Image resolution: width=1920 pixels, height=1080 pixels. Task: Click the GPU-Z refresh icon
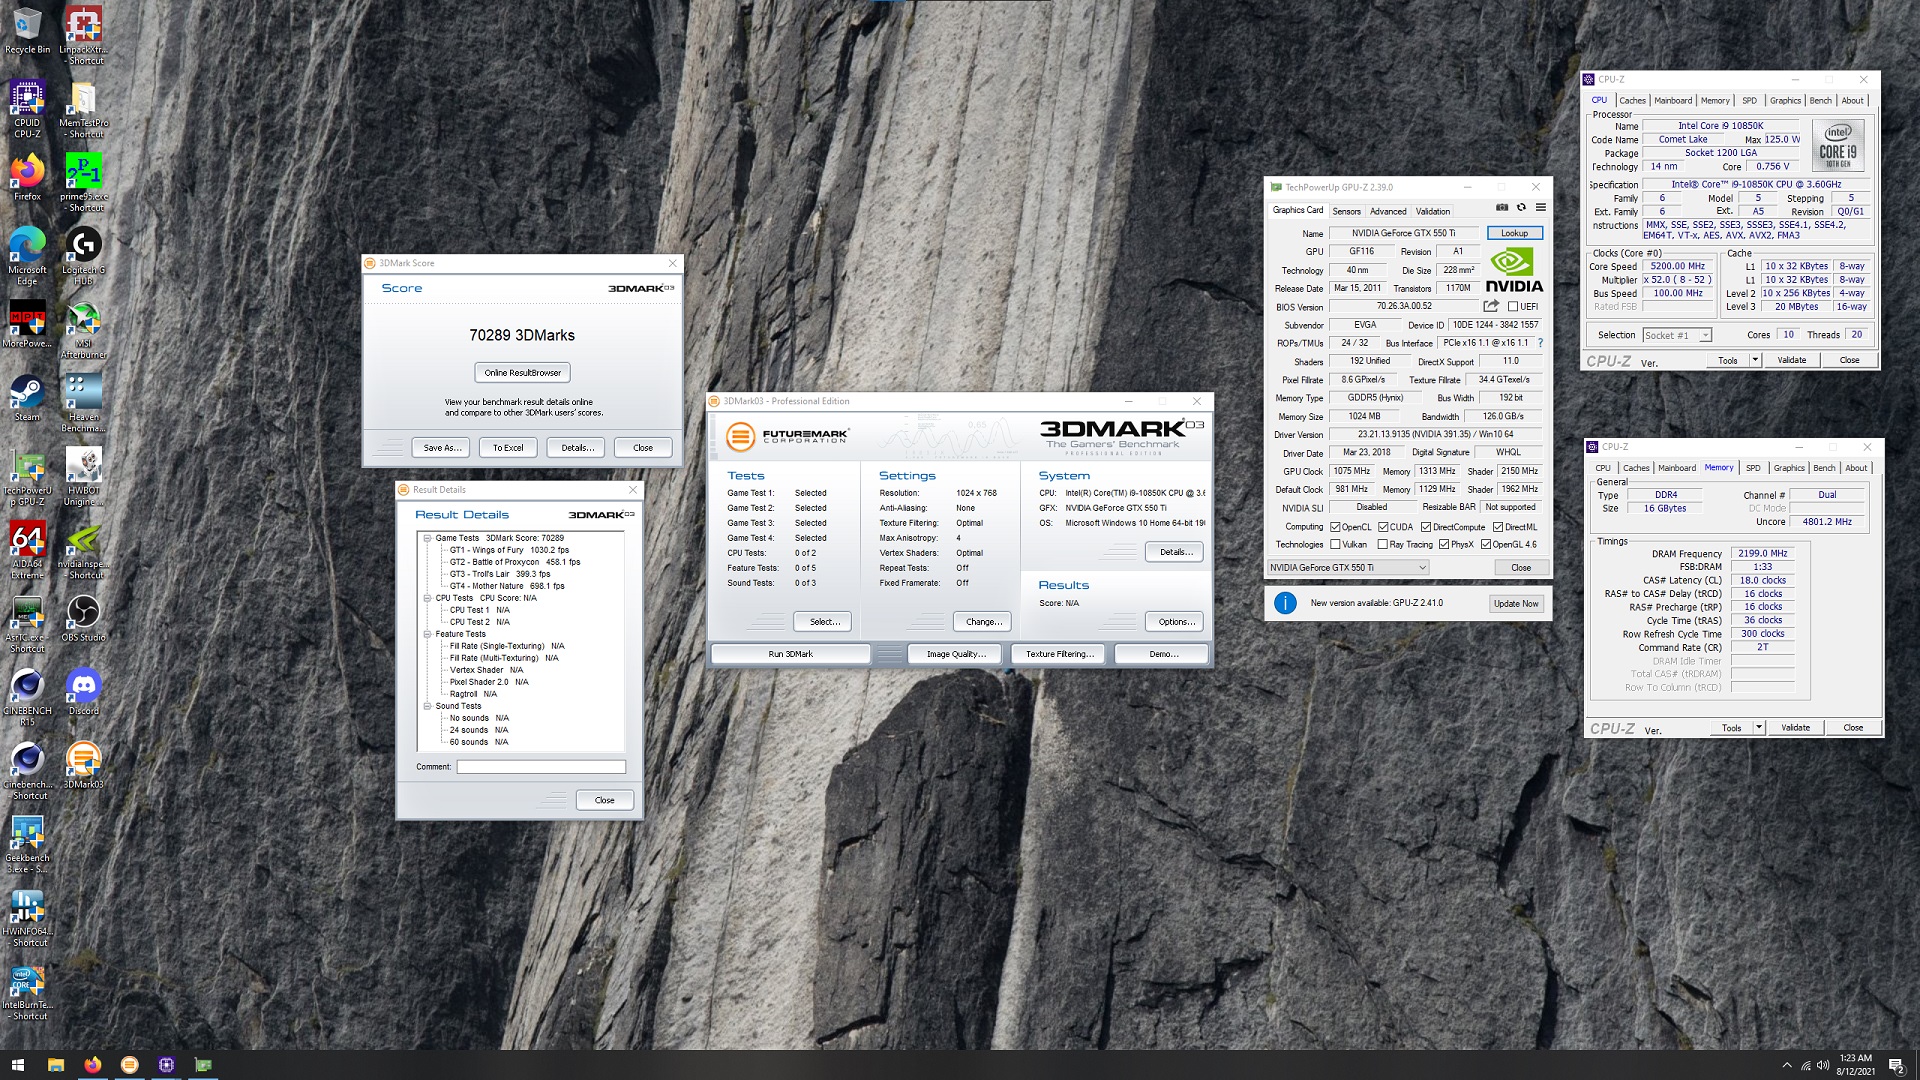1521,208
